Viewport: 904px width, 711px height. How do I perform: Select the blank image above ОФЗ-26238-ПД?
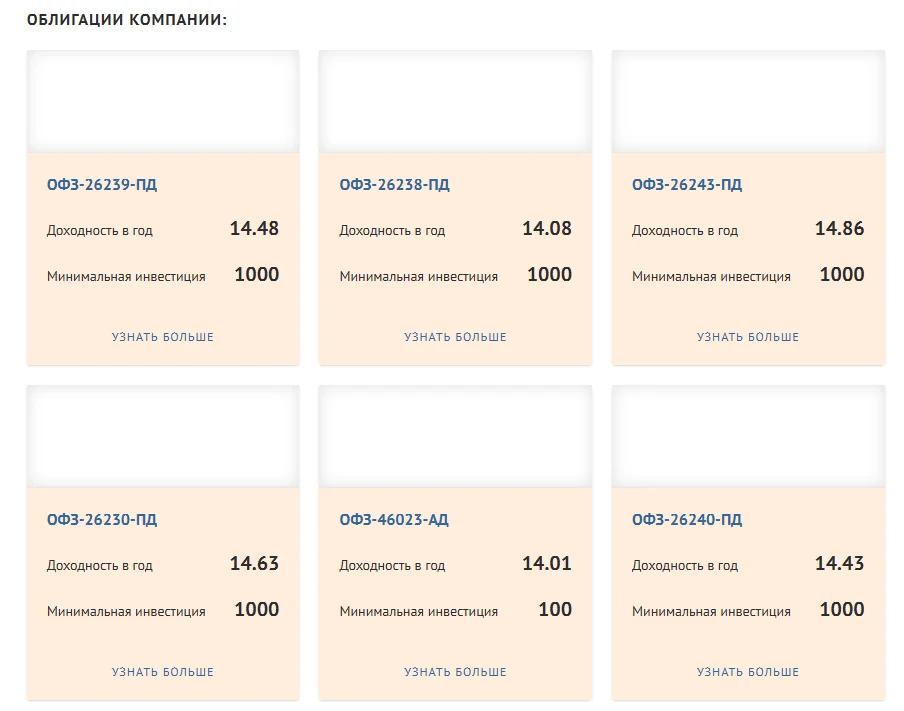455,102
